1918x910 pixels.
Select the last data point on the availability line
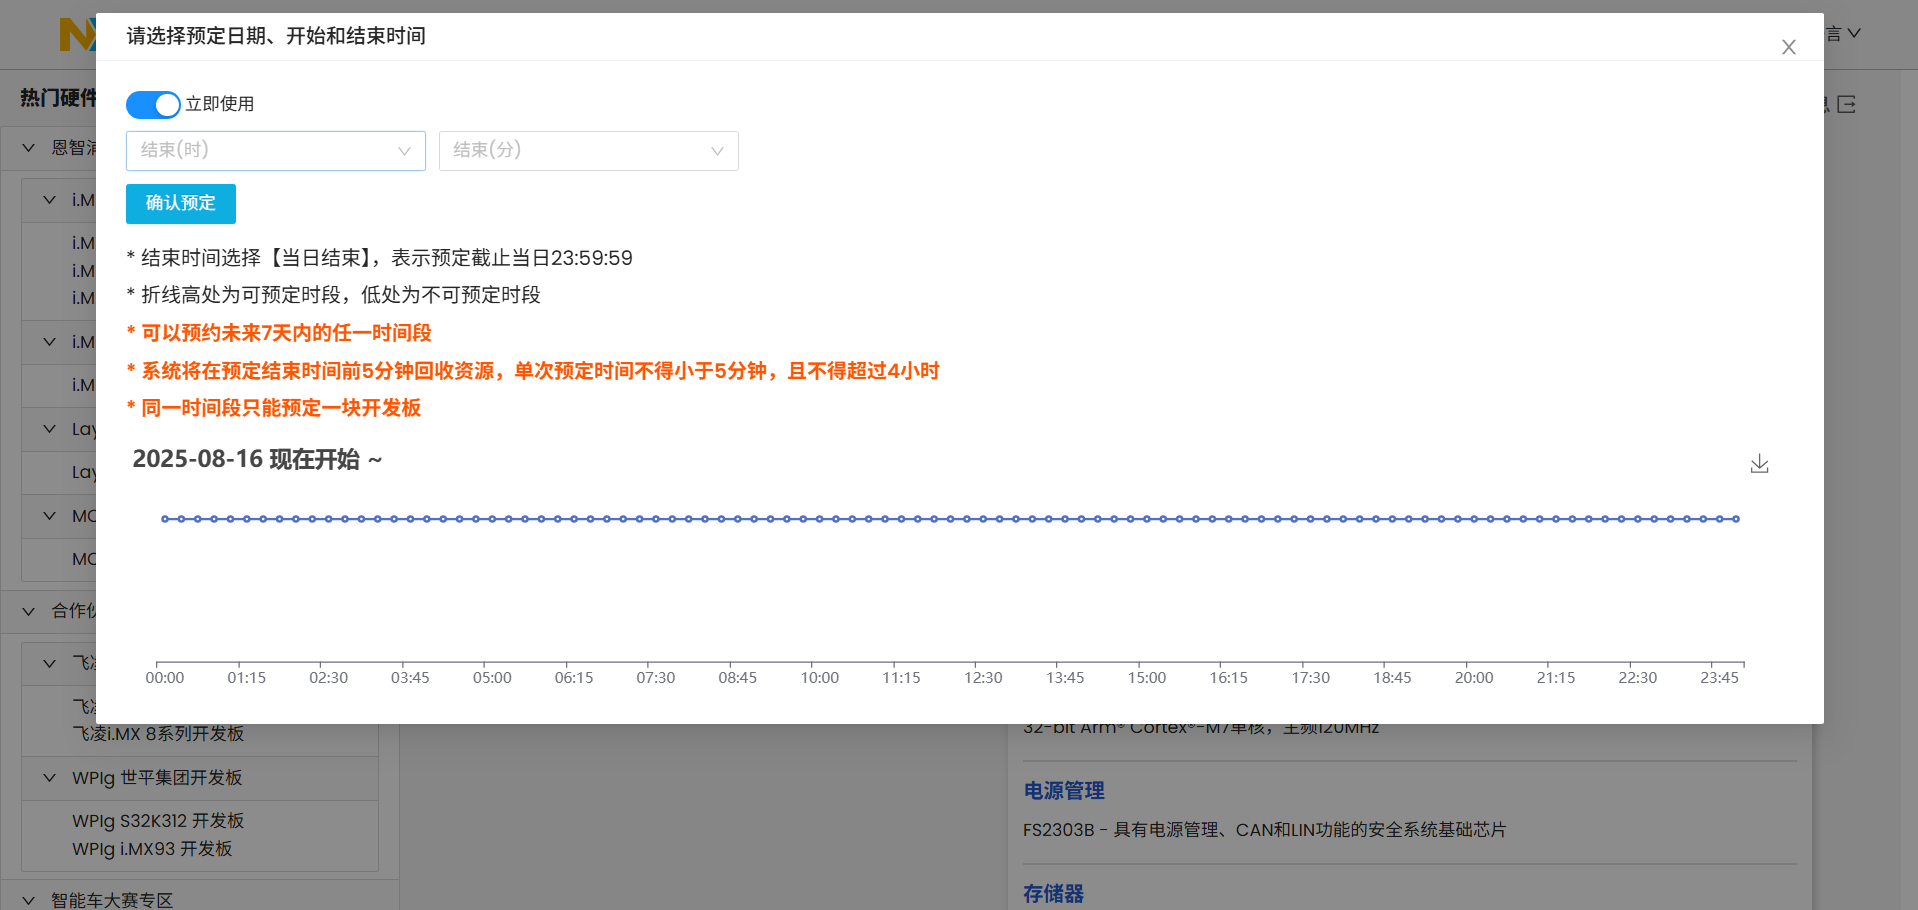coord(1736,519)
